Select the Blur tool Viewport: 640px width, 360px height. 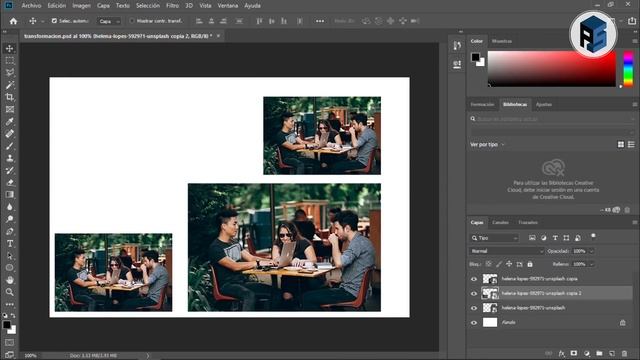[x=9, y=207]
